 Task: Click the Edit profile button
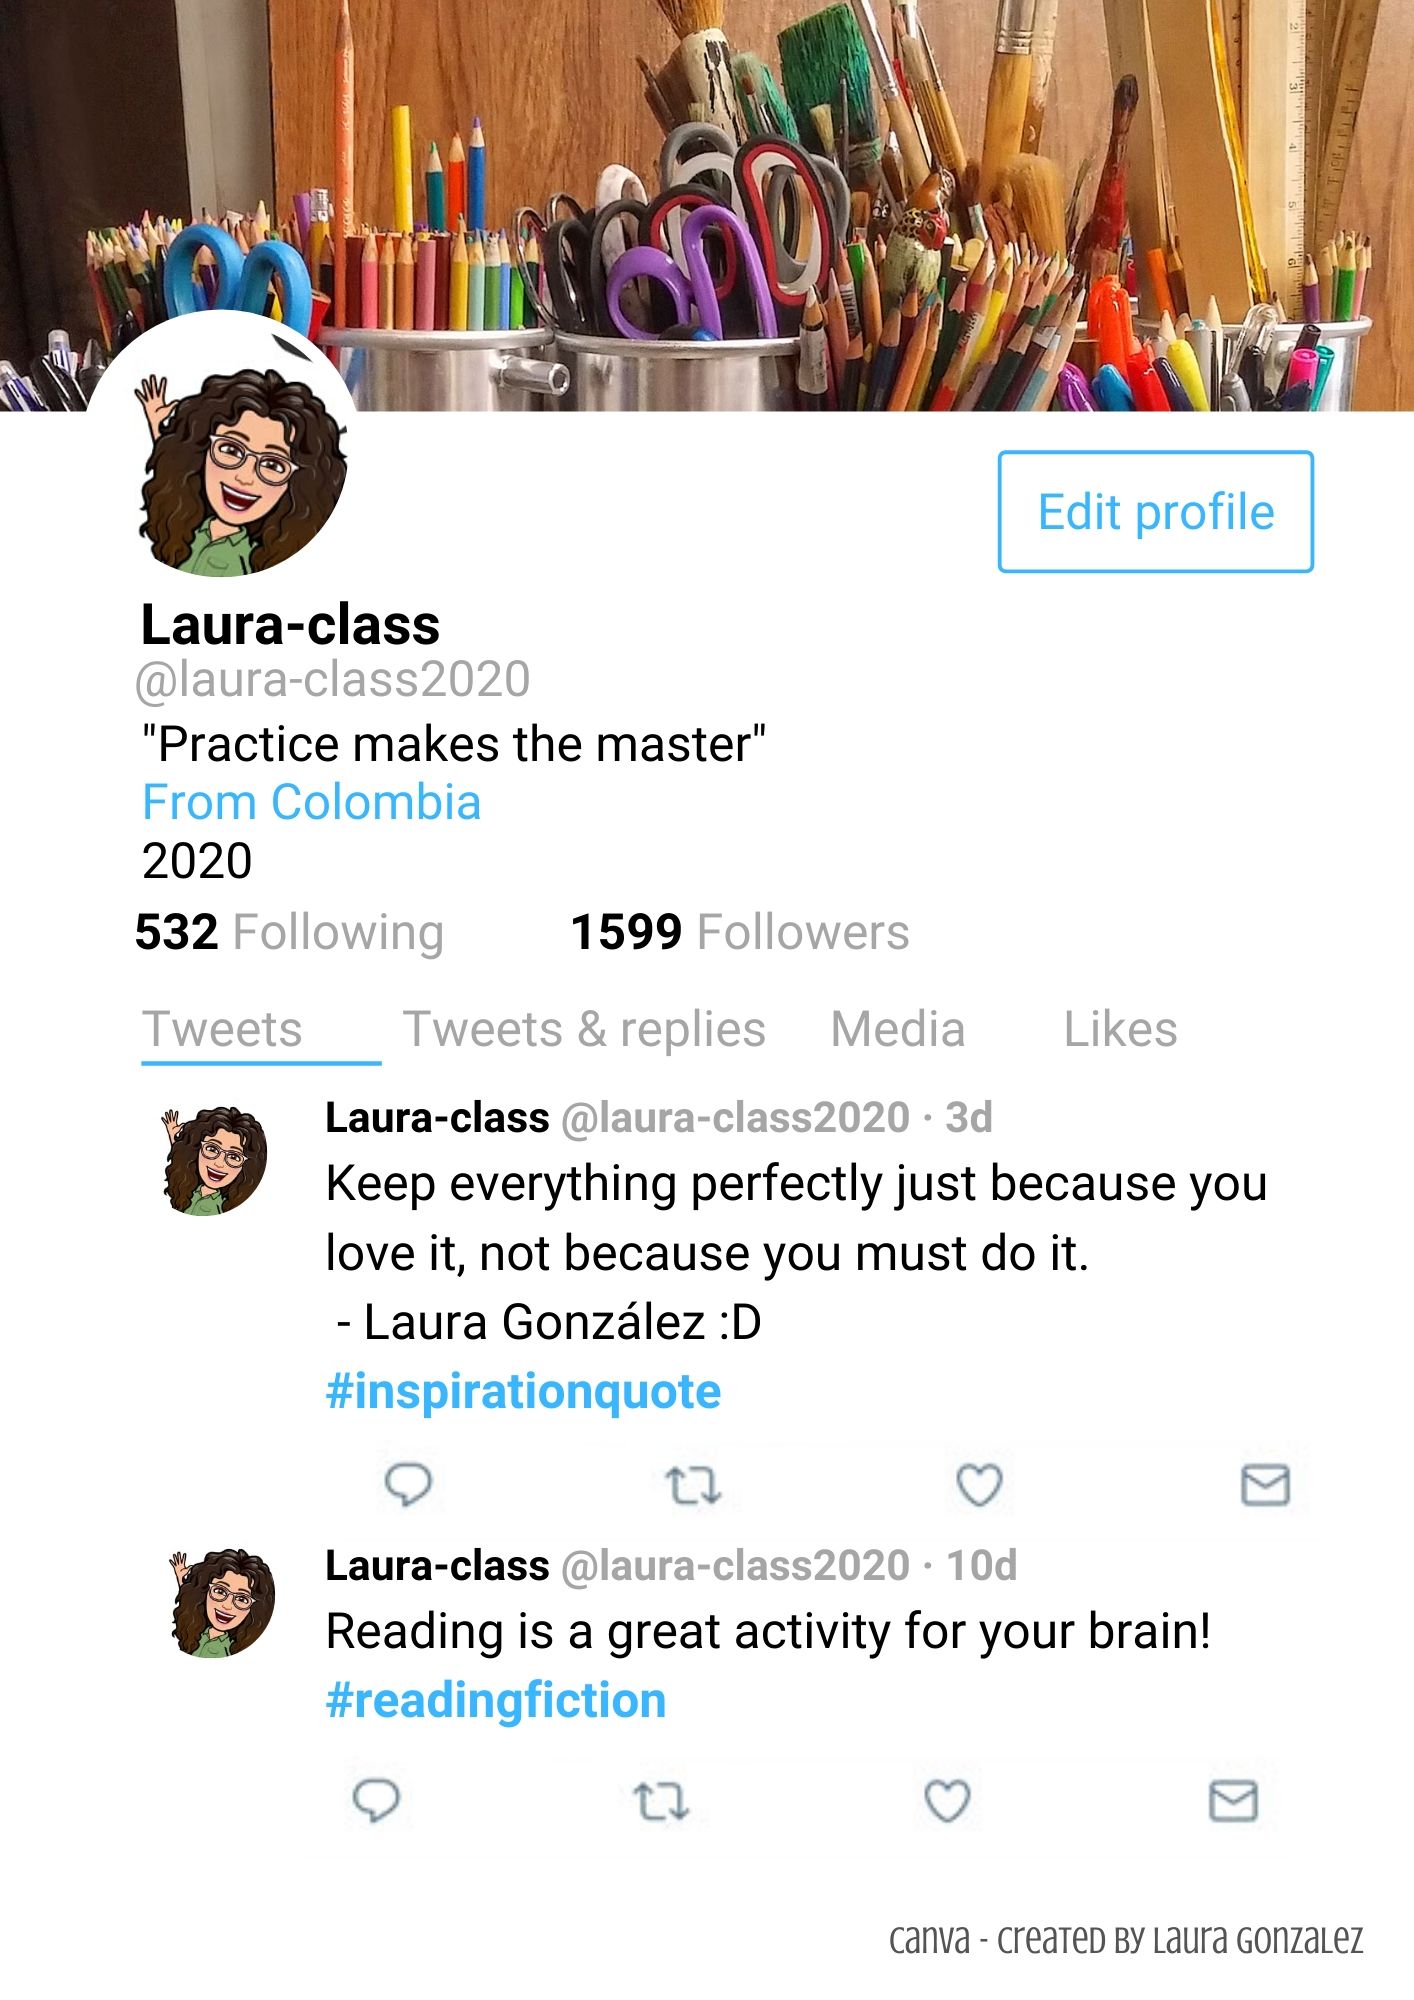tap(1155, 512)
